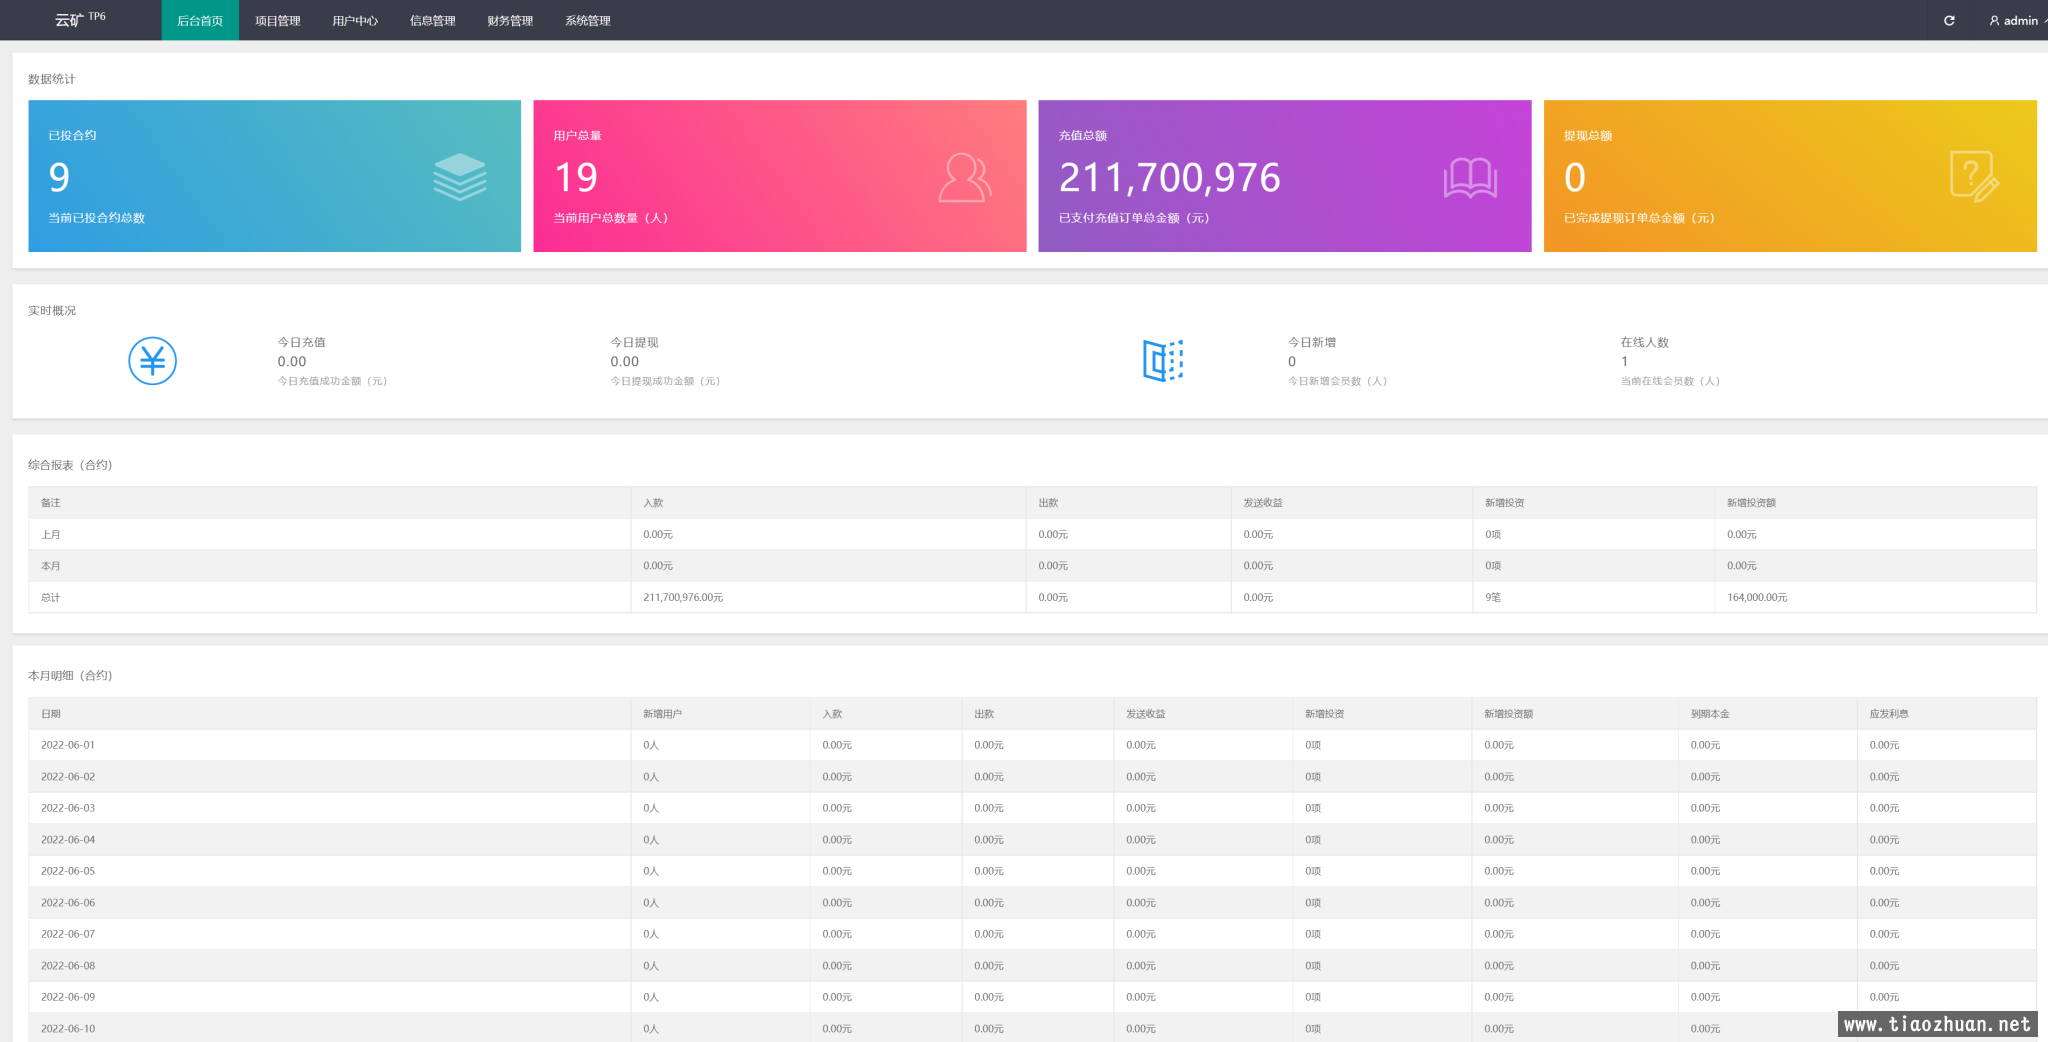Click the users icon on 用户总量 card
Viewport: 2048px width, 1042px height.
click(965, 177)
